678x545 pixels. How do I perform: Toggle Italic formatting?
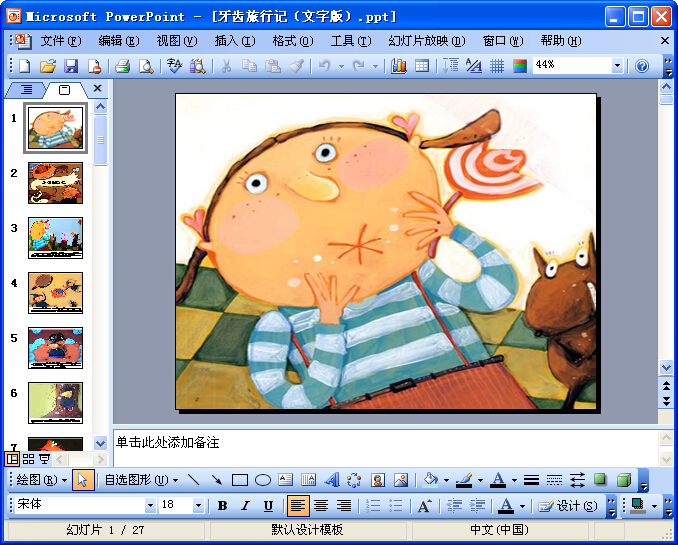tap(245, 505)
